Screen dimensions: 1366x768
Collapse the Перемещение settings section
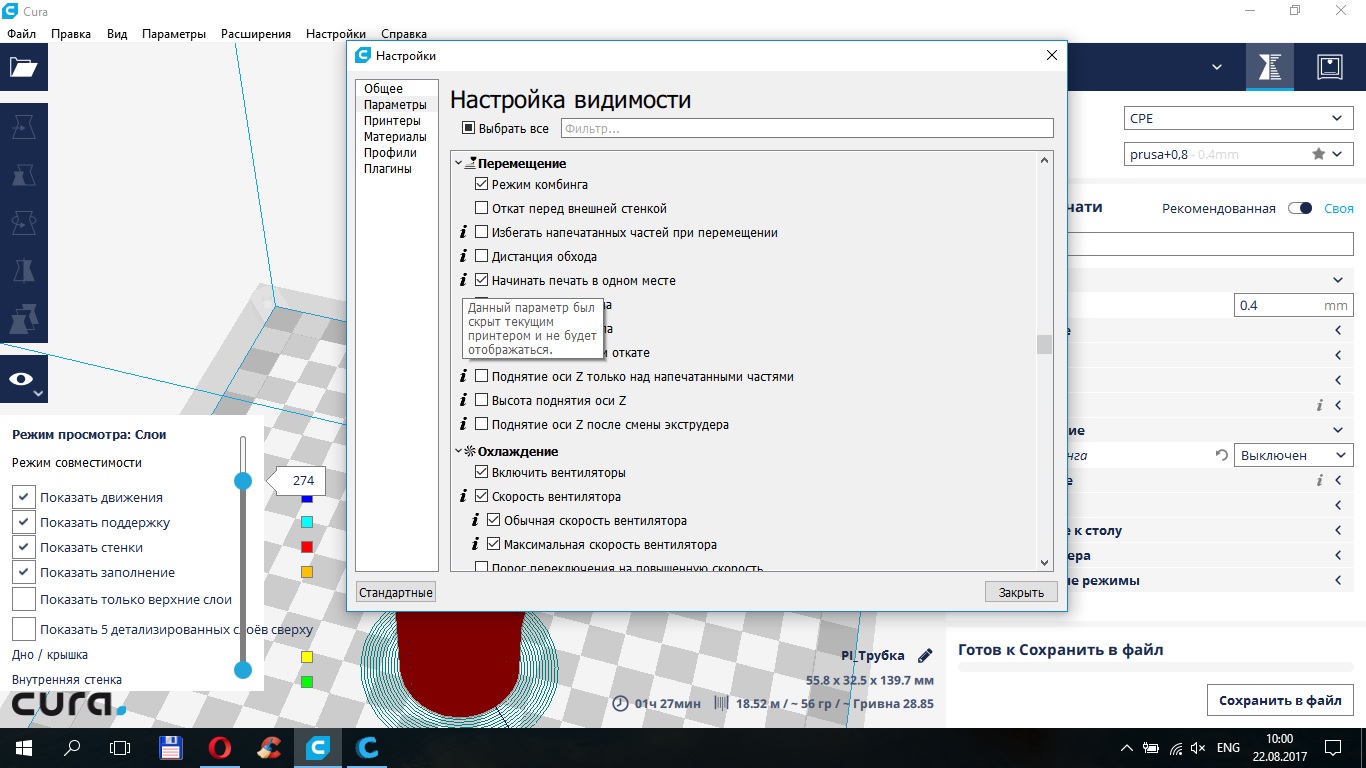[459, 163]
